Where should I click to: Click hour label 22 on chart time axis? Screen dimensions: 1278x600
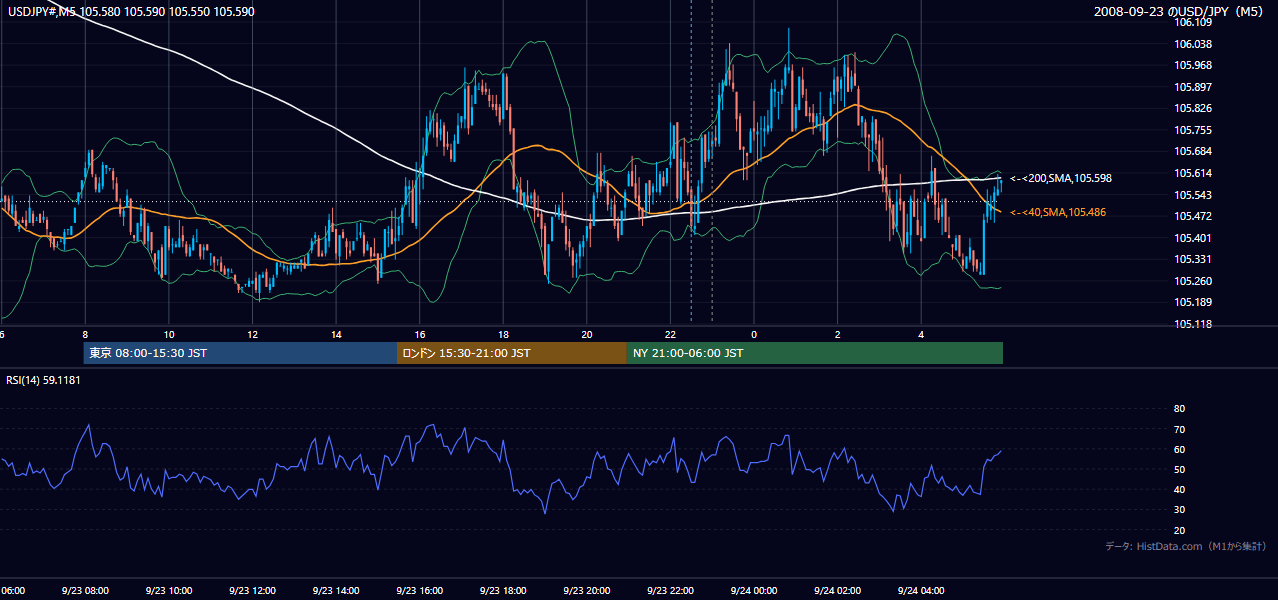[x=670, y=335]
